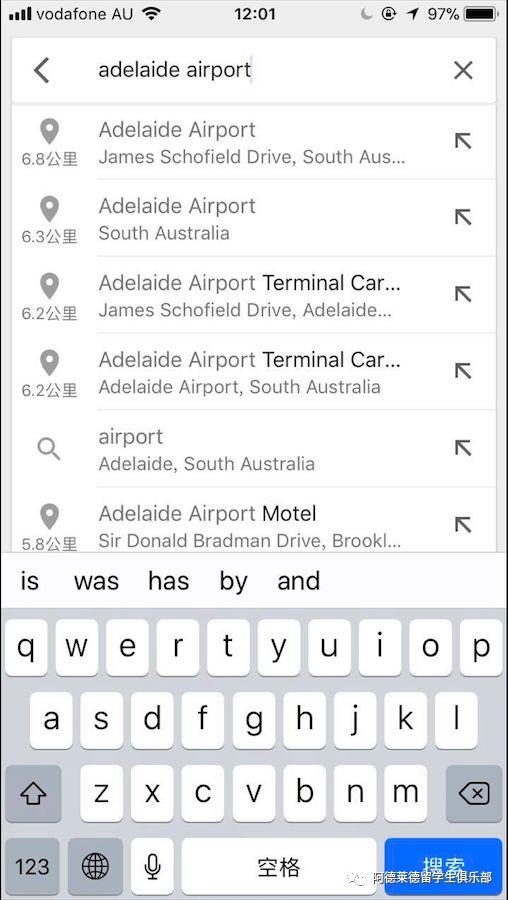The width and height of the screenshot is (508, 900).
Task: Tap the location pin showing 6.8公里
Action: (49, 131)
